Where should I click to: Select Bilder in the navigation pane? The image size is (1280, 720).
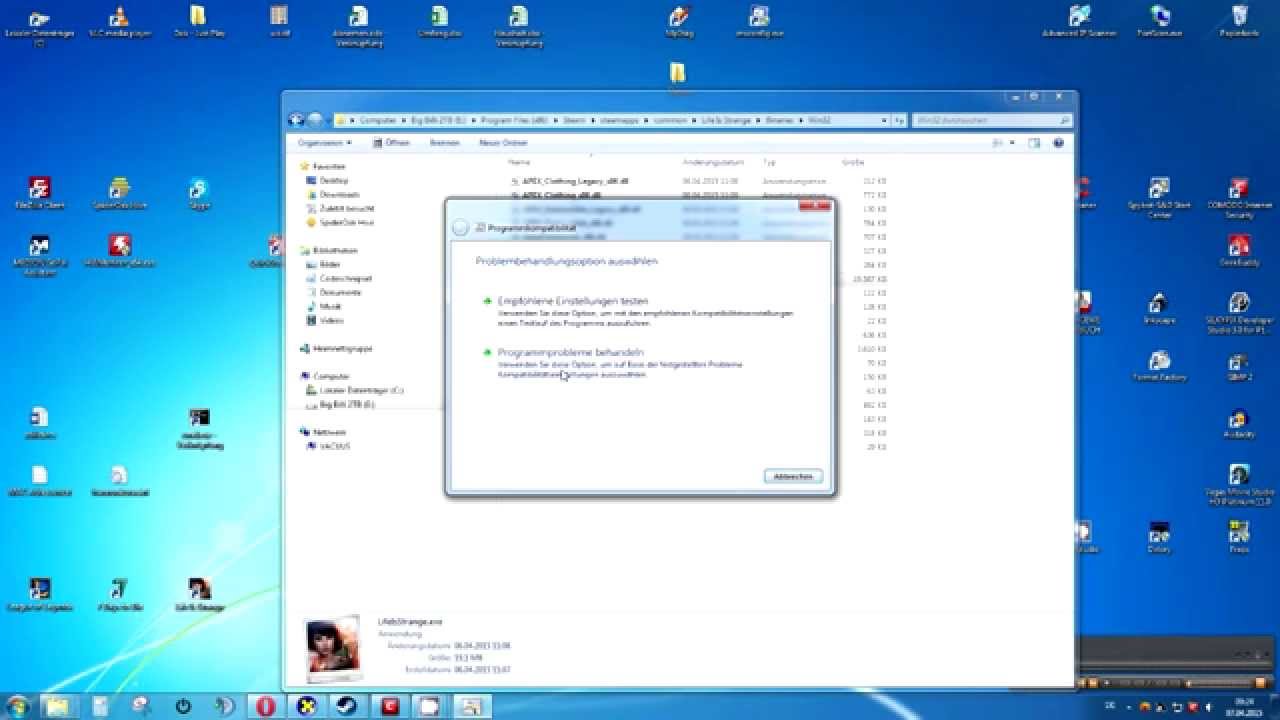pyautogui.click(x=329, y=264)
